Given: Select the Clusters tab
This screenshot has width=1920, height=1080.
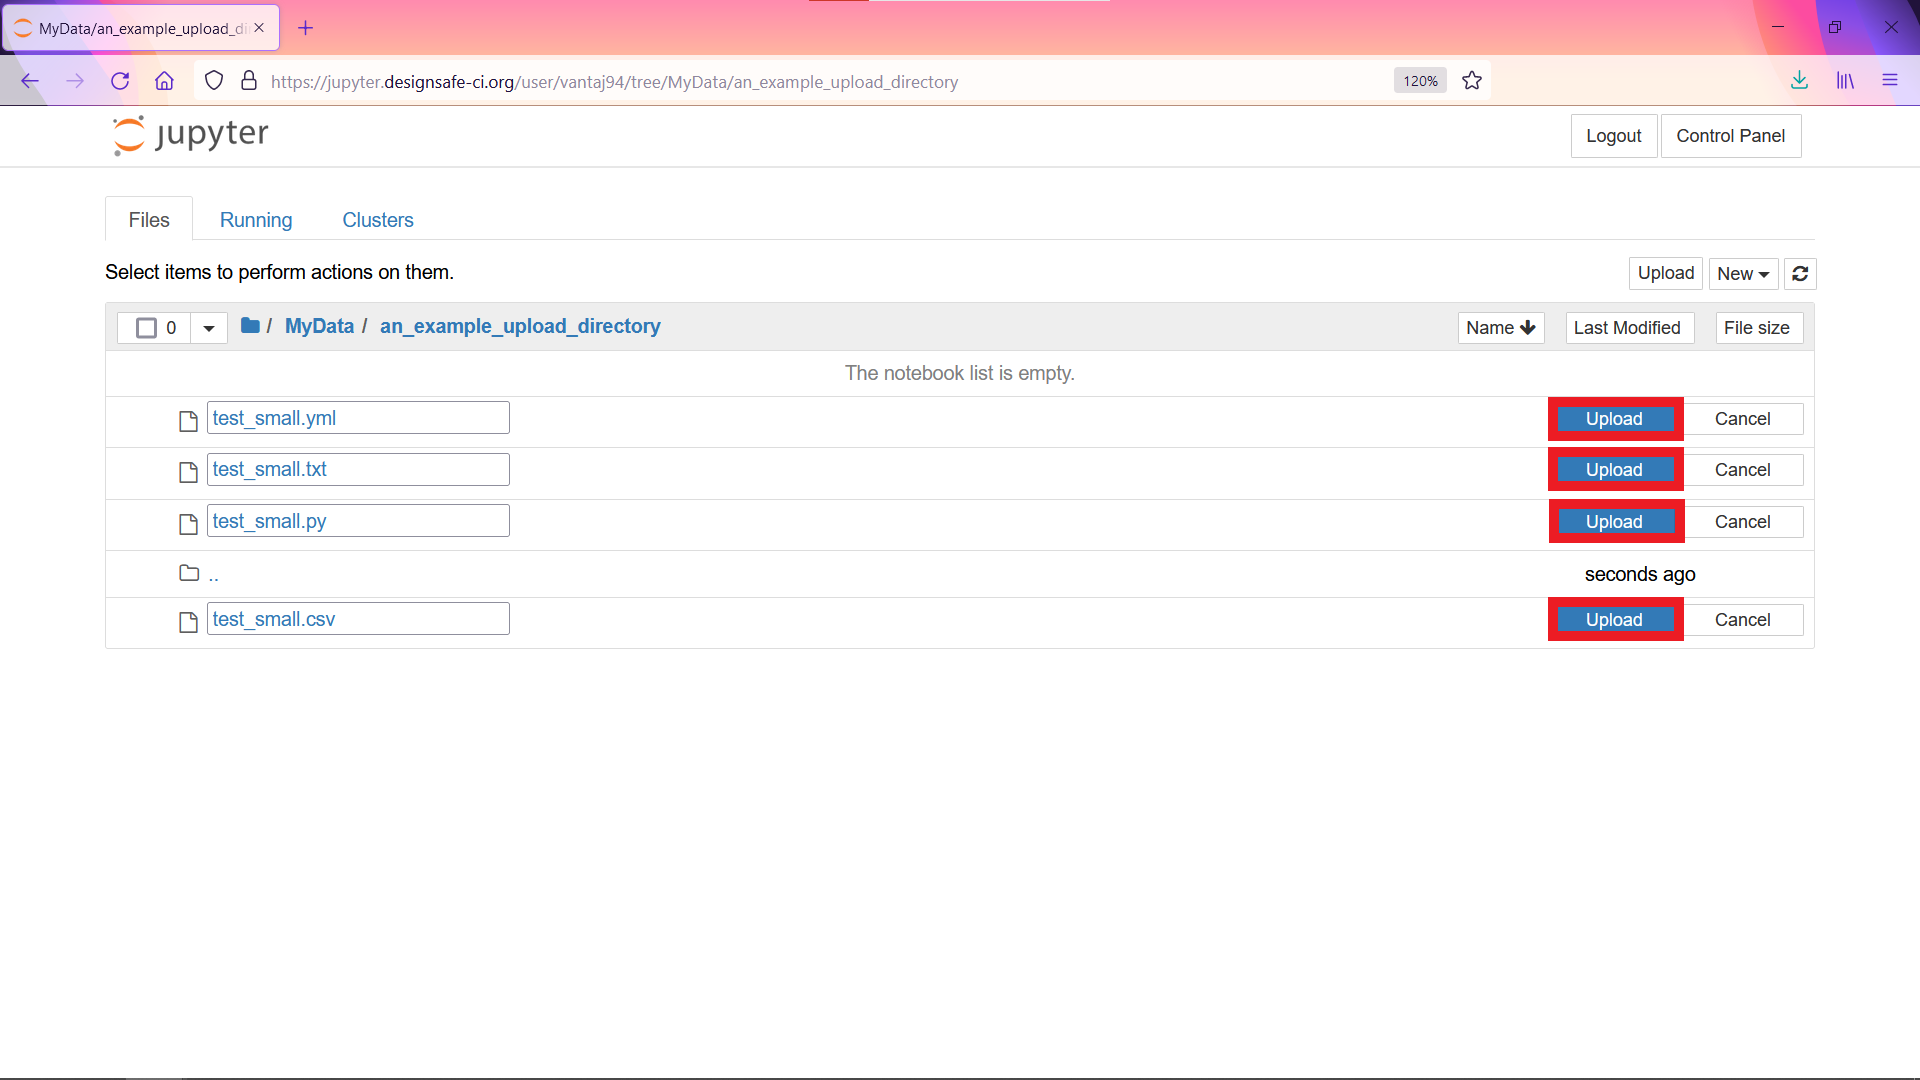Looking at the screenshot, I should coord(378,219).
